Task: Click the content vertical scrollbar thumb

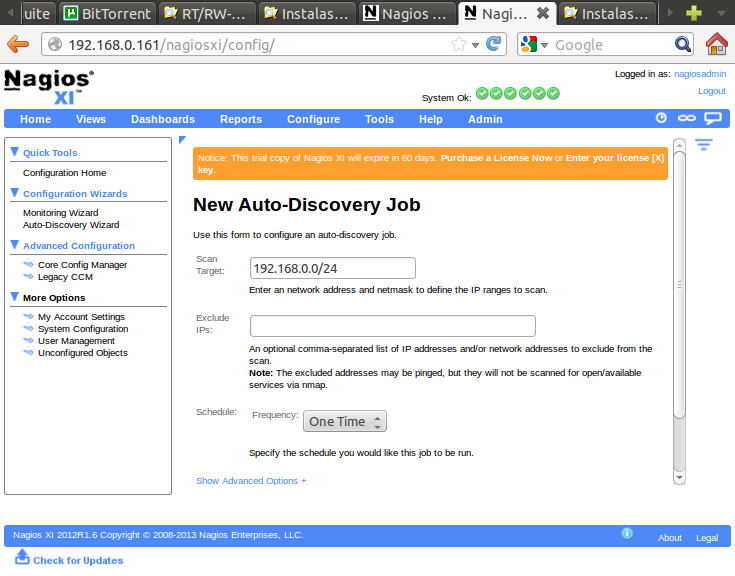Action: (679, 284)
